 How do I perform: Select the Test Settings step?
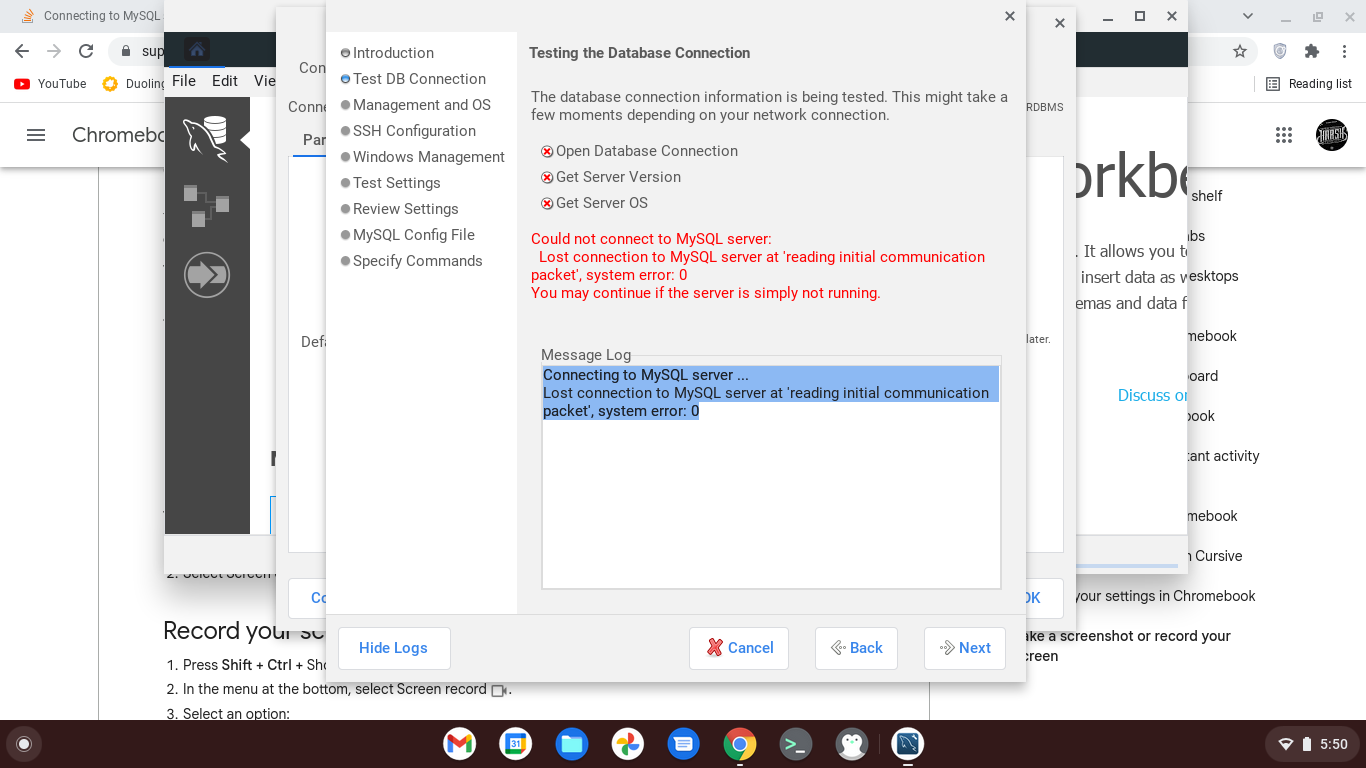(x=391, y=183)
